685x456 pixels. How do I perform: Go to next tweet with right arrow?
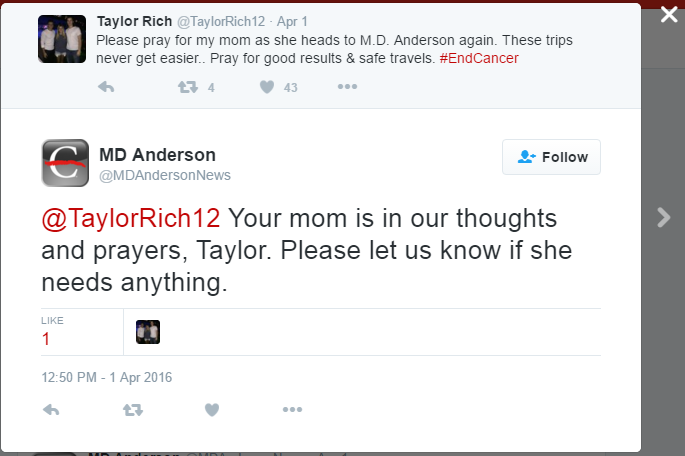(x=663, y=217)
